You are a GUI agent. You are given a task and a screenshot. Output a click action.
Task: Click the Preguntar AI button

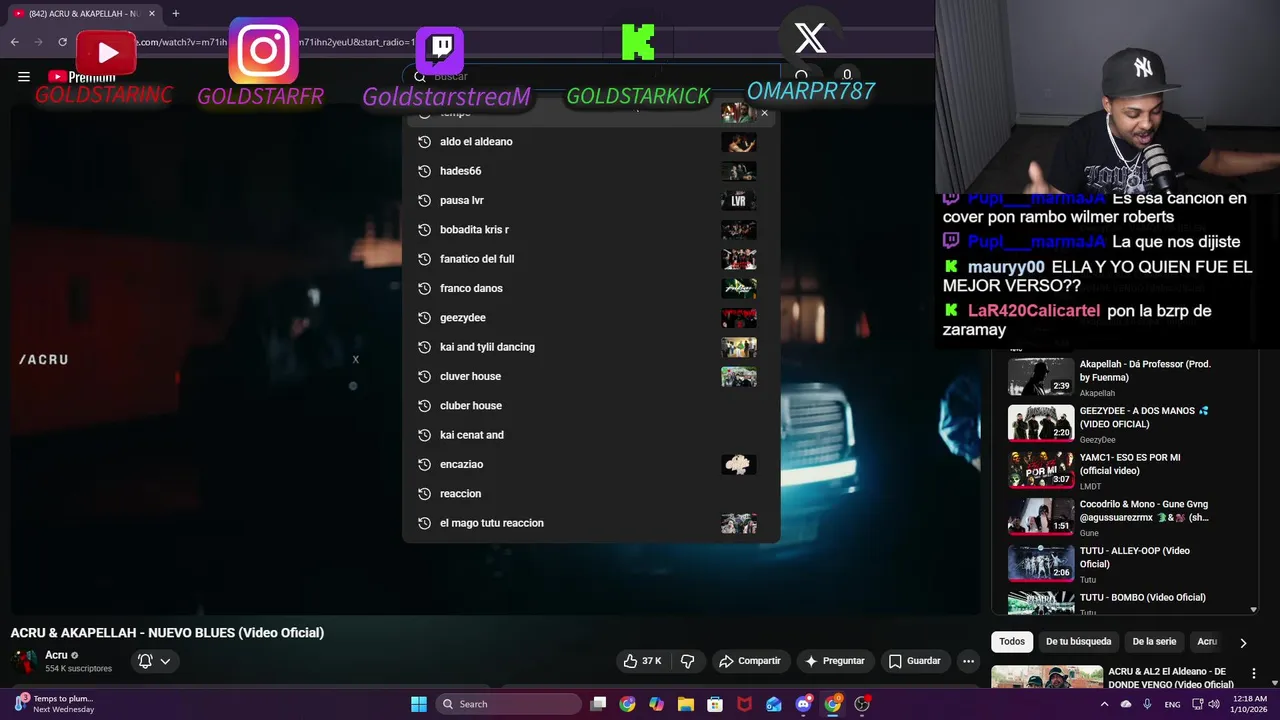pyautogui.click(x=835, y=661)
